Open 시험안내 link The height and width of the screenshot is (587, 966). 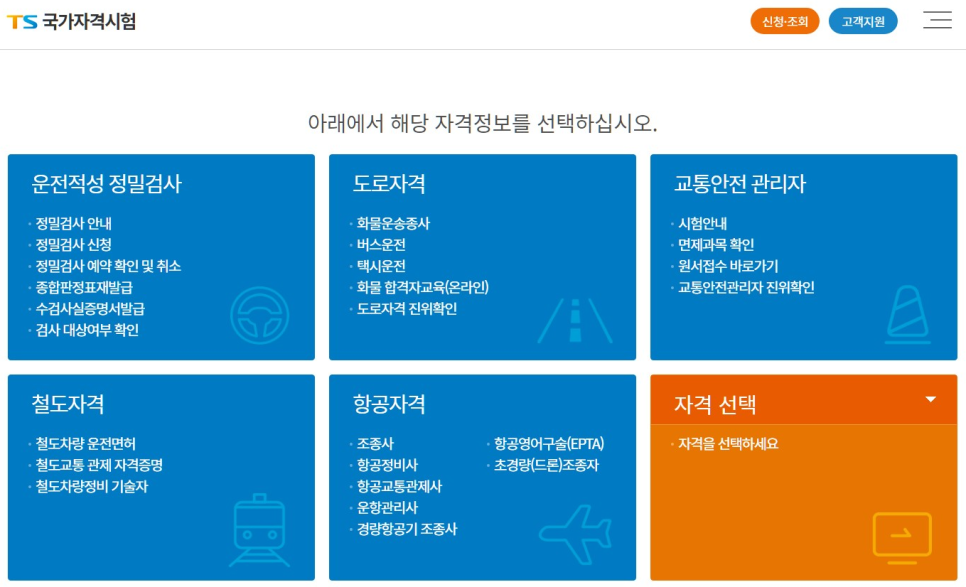coord(702,224)
